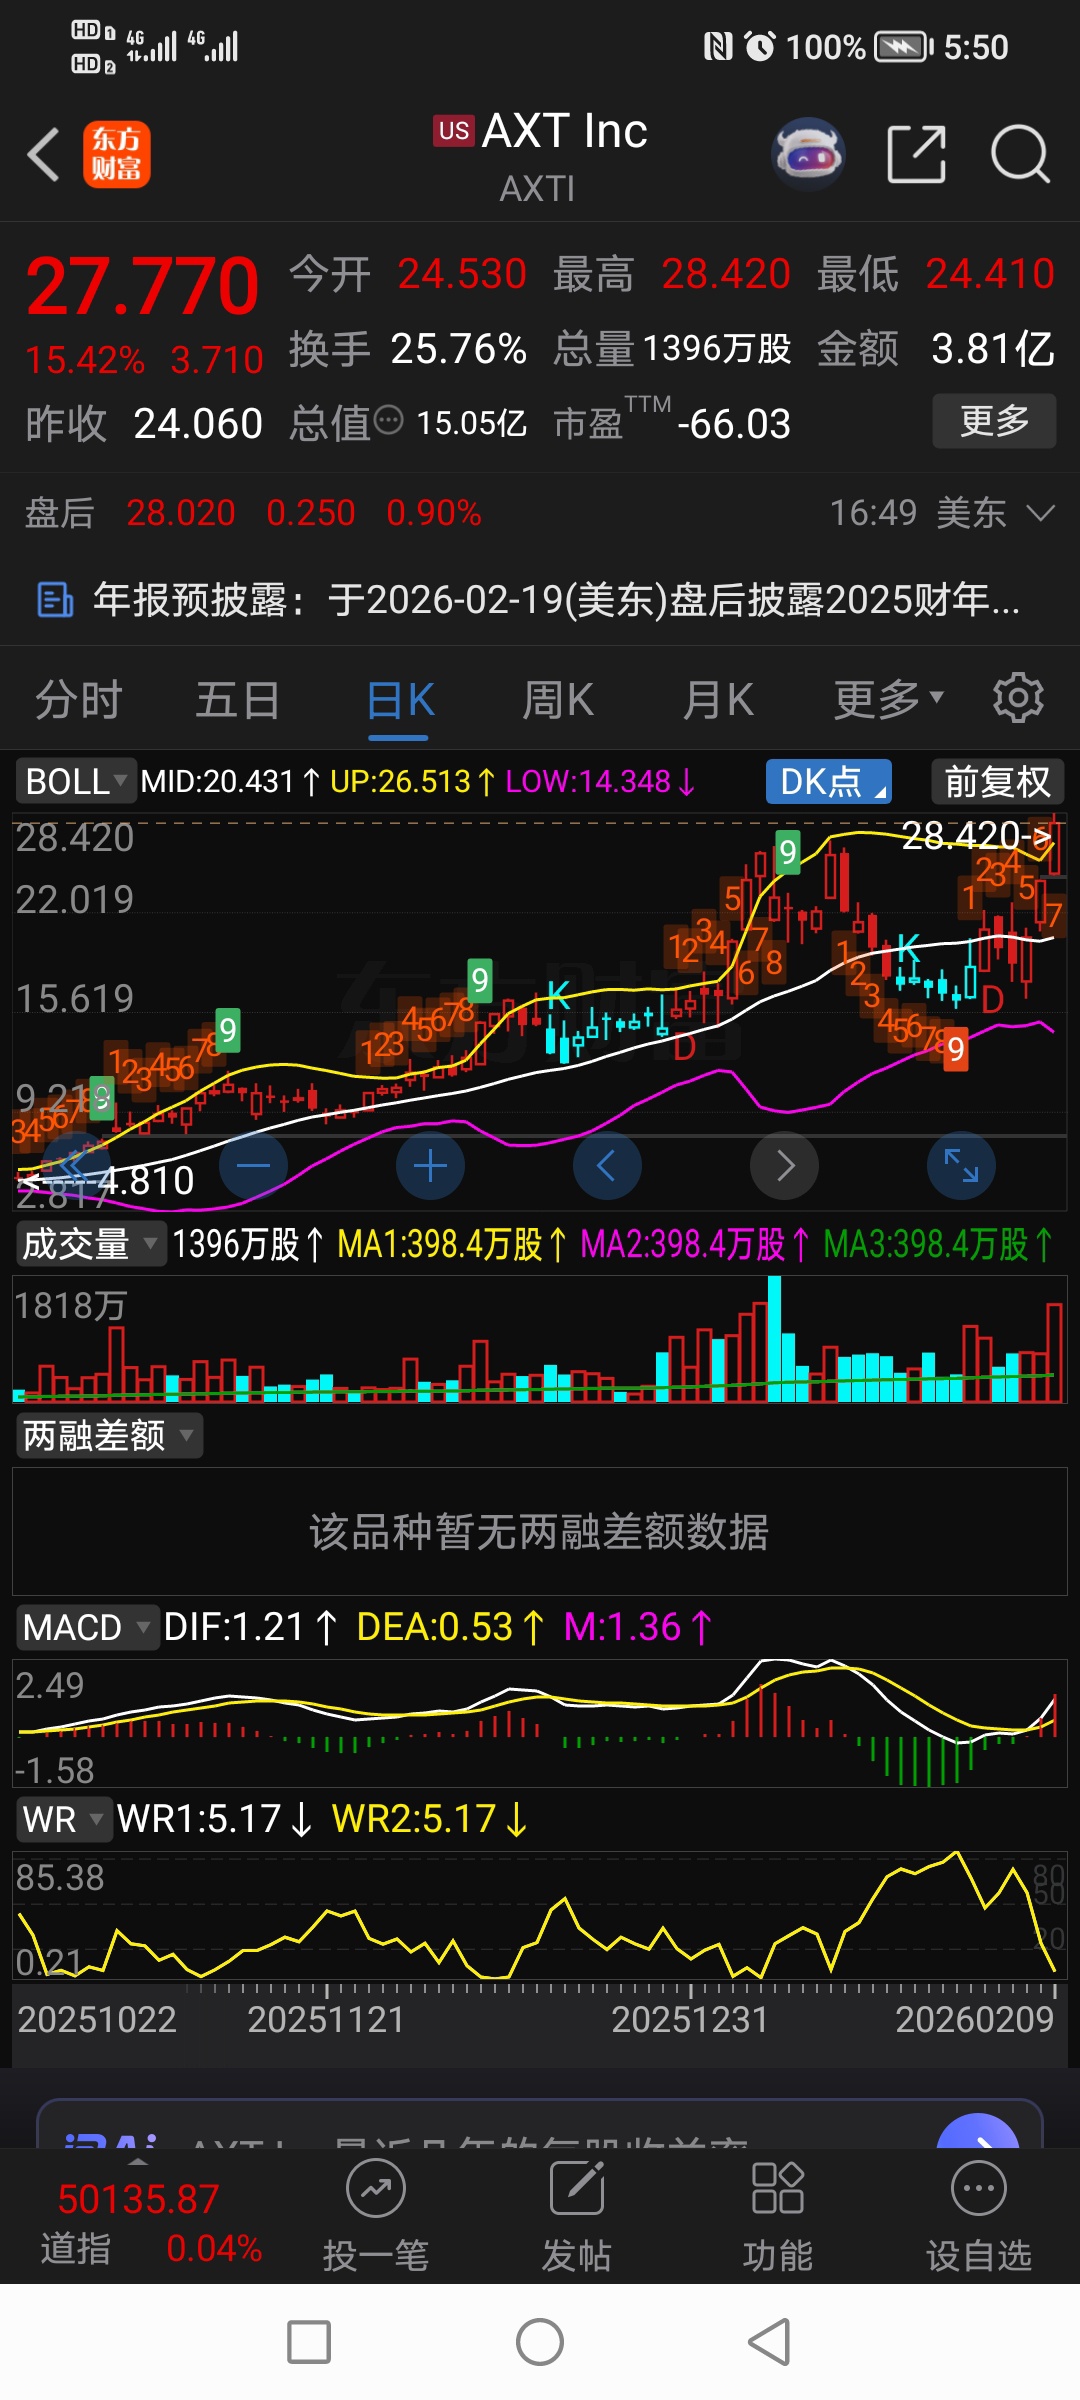Open the AI robot assistant avatar
1080x2400 pixels.
point(808,155)
